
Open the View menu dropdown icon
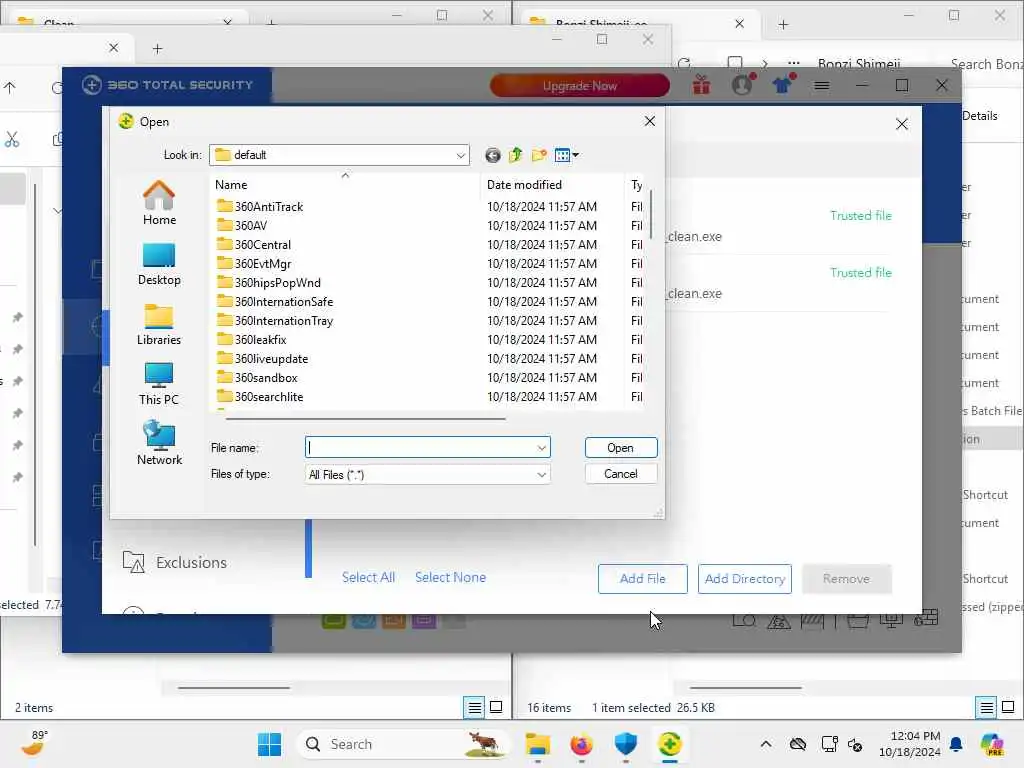coord(566,155)
